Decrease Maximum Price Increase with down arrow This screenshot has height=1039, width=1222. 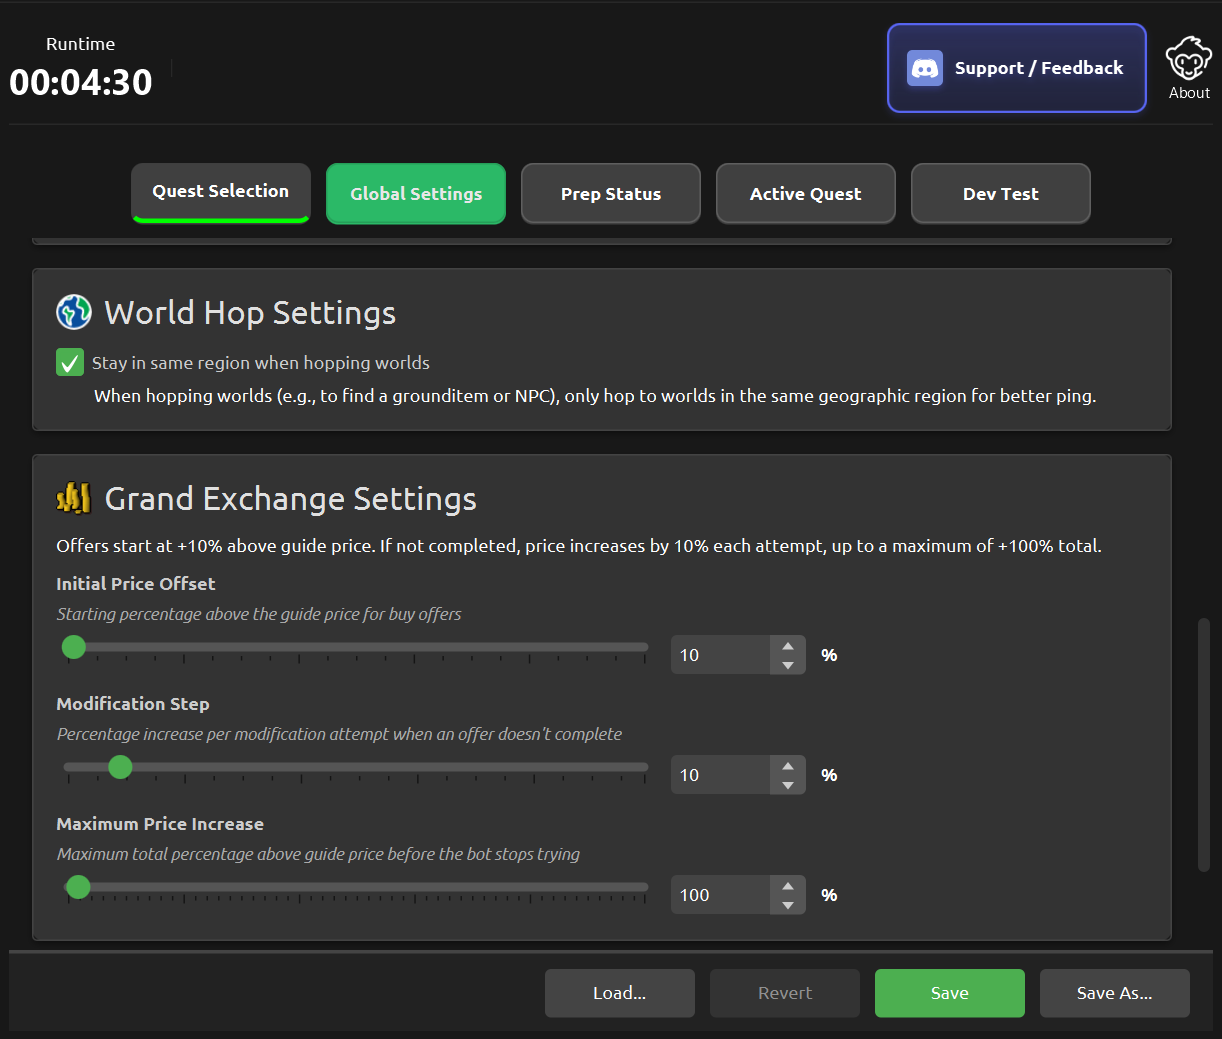pyautogui.click(x=788, y=905)
